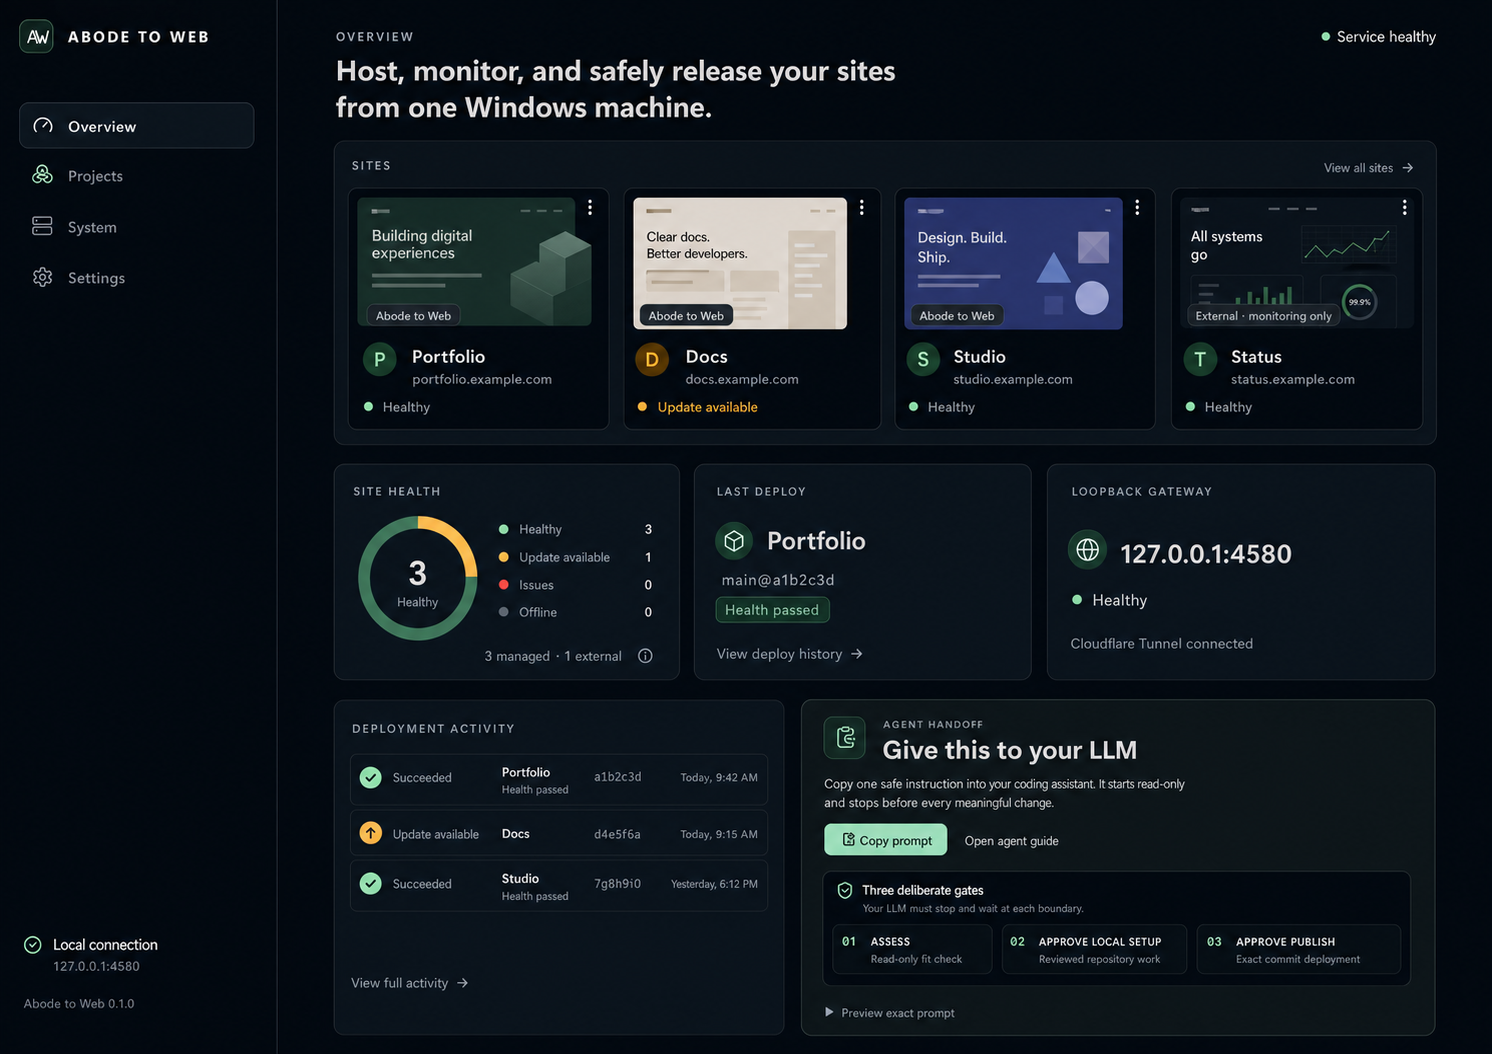The width and height of the screenshot is (1492, 1054).
Task: Click the Three deliberate gates shield icon
Action: pos(845,890)
